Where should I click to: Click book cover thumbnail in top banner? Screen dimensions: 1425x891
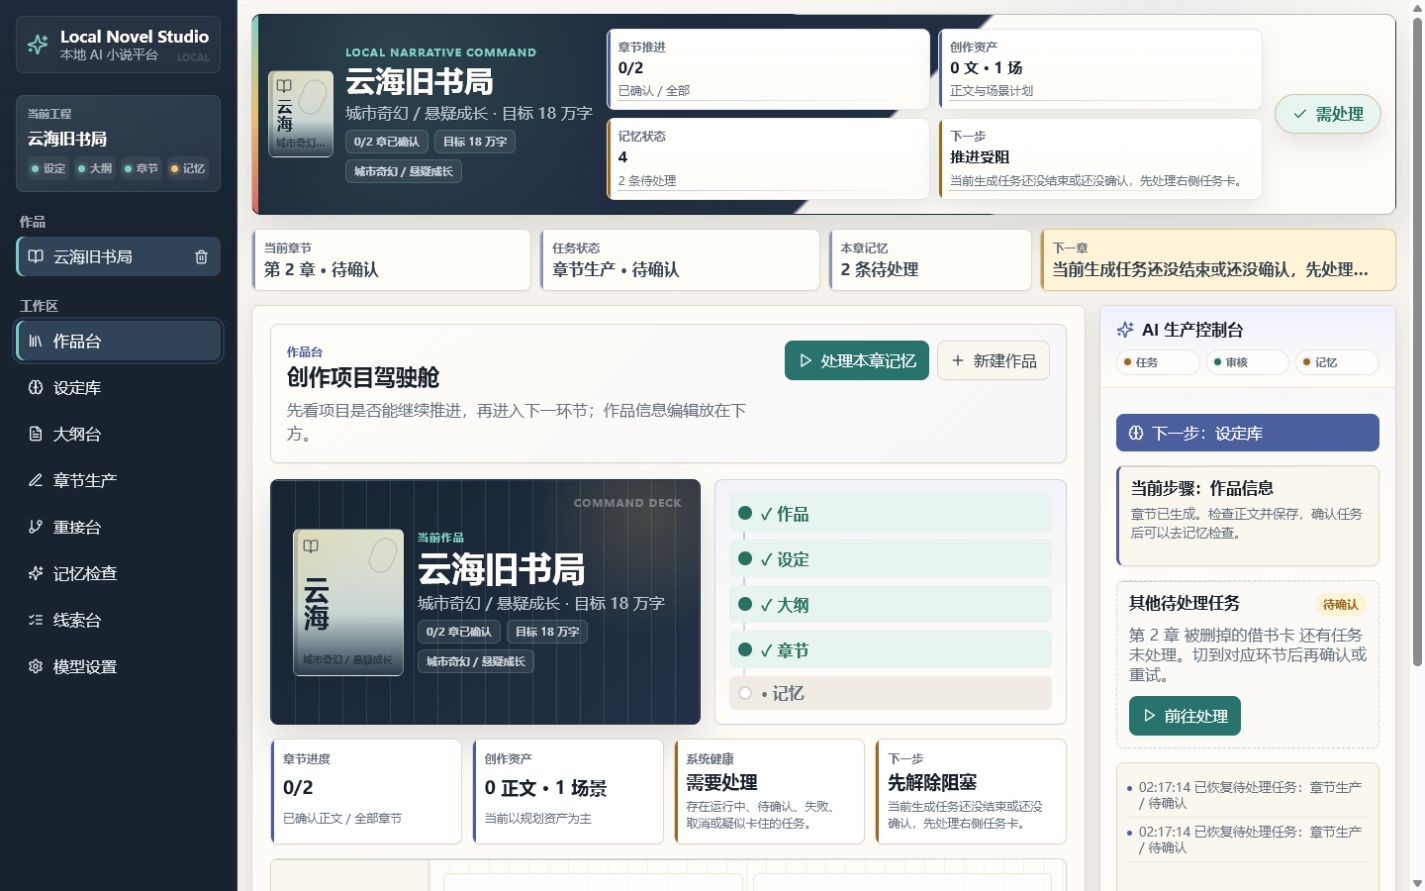pyautogui.click(x=301, y=114)
